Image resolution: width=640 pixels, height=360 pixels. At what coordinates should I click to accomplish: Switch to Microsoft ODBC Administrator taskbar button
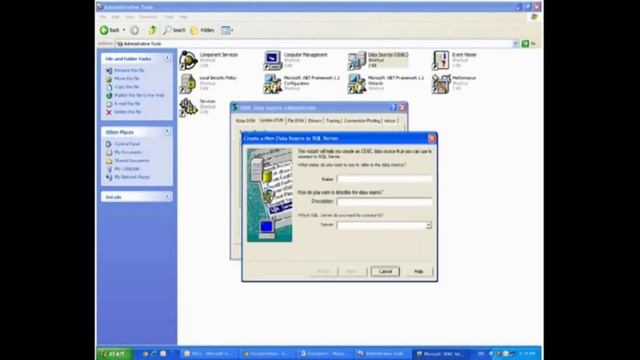click(440, 353)
